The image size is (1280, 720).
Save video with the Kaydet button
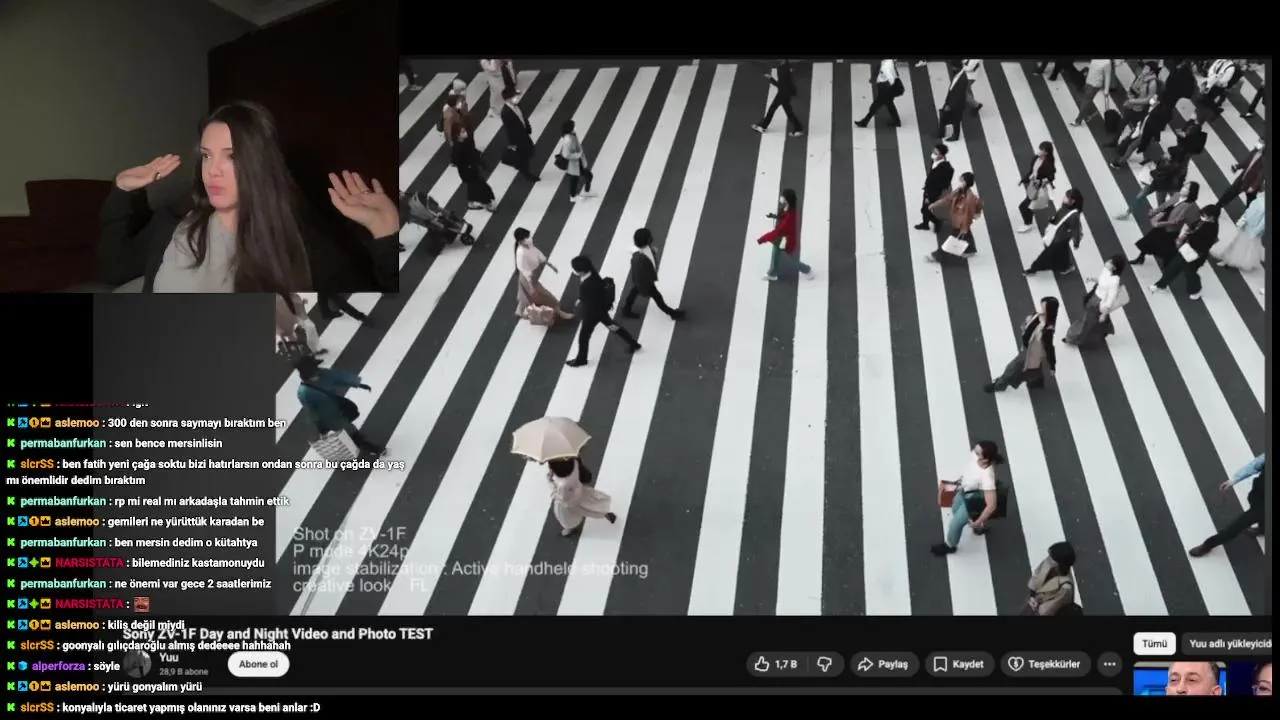tap(958, 664)
